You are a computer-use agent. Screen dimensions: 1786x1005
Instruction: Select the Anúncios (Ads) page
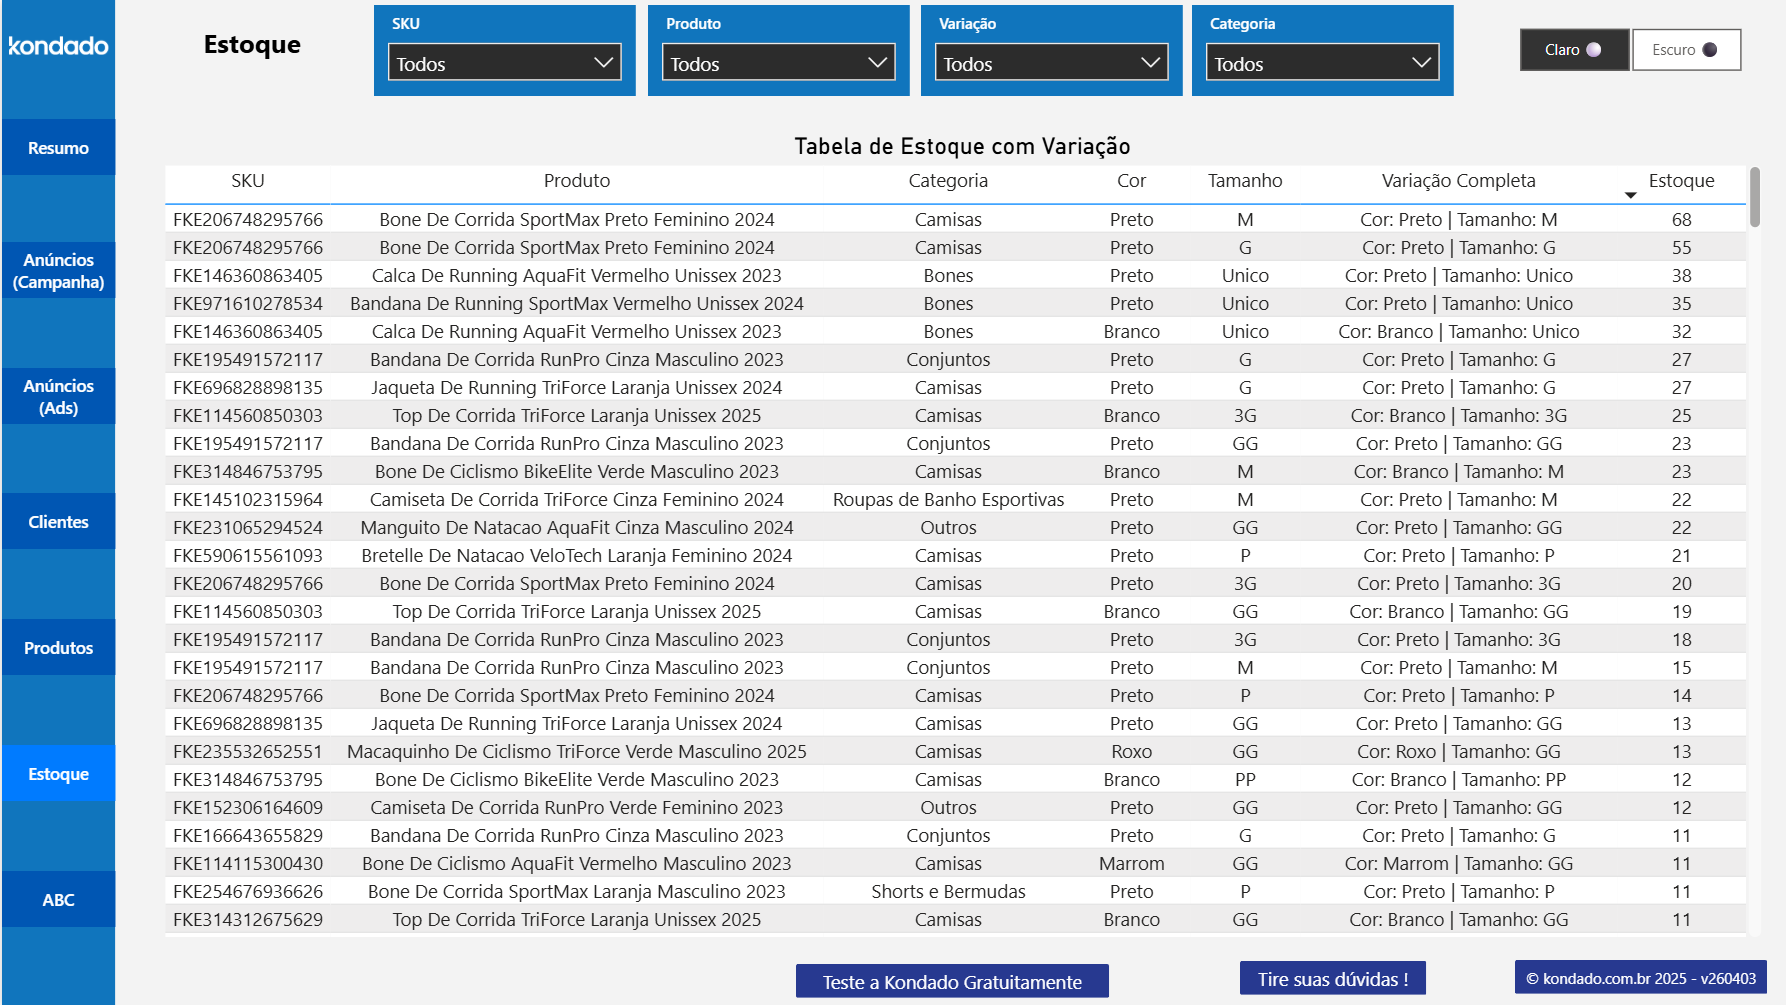point(57,396)
